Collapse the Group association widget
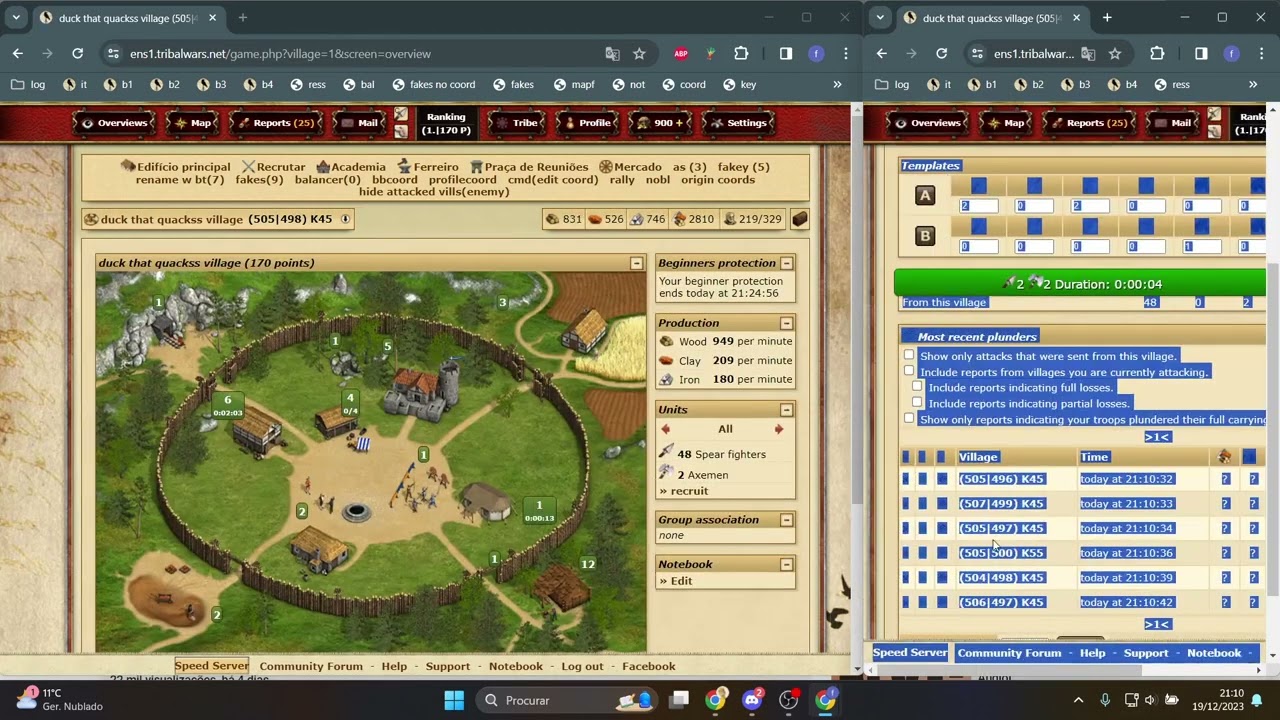Viewport: 1280px width, 720px height. tap(787, 520)
